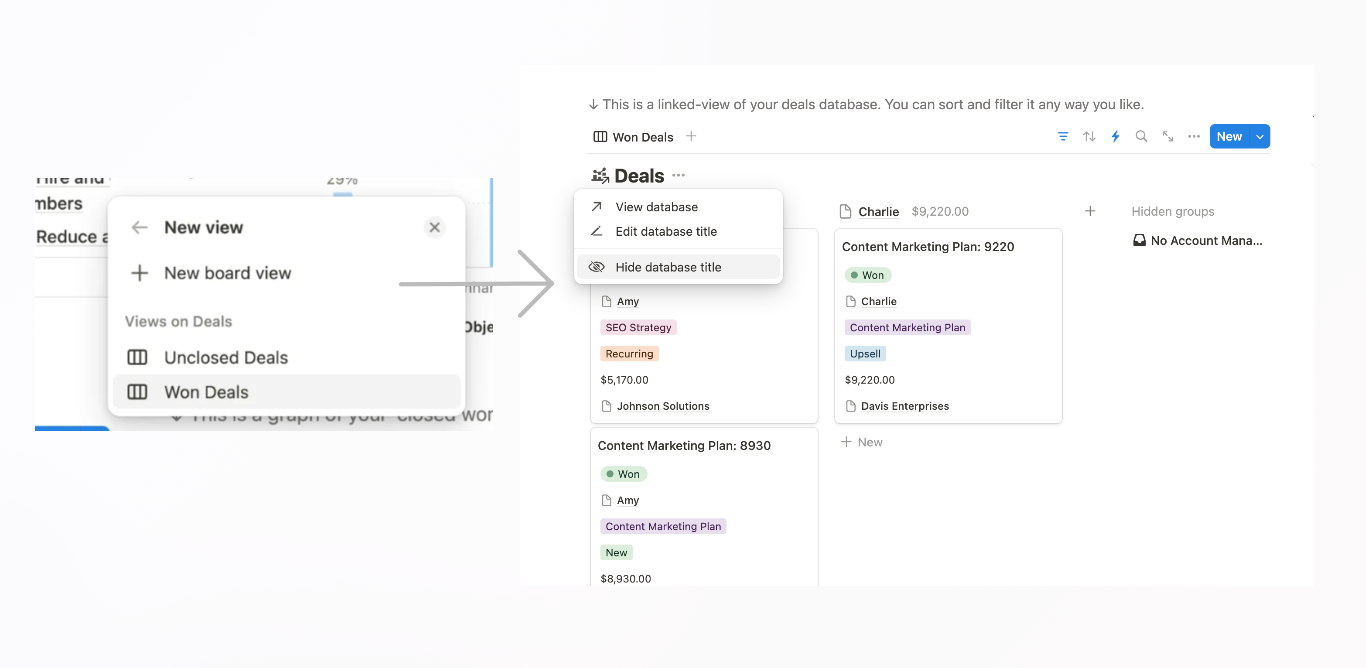Image resolution: width=1366 pixels, height=668 pixels.
Task: Click the $8,930.00 amount
Action: point(625,579)
